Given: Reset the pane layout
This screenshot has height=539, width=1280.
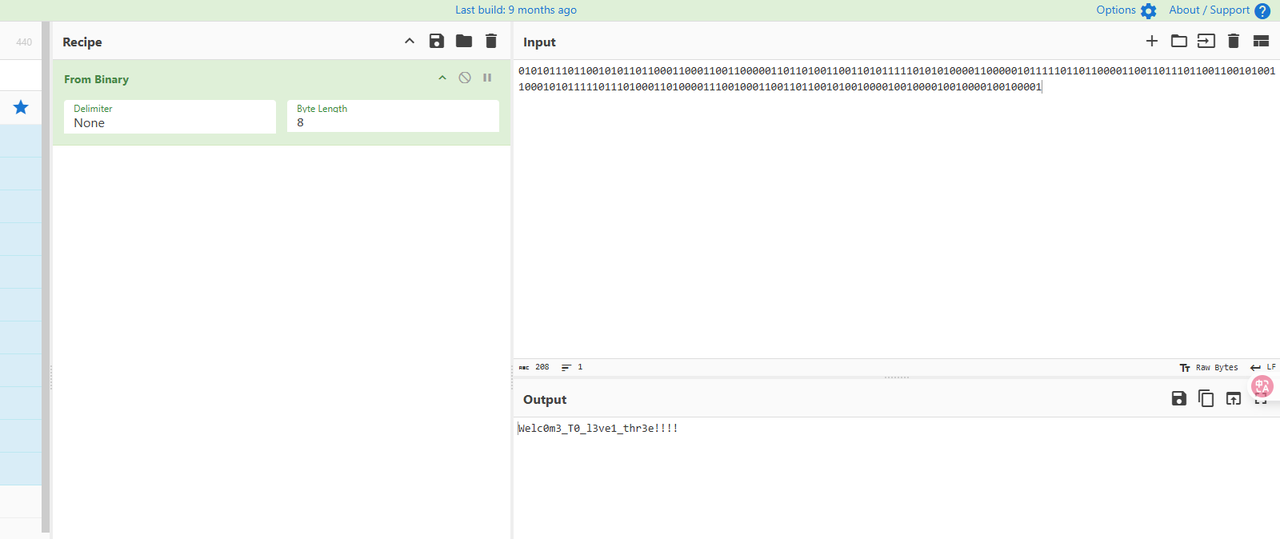Looking at the screenshot, I should coord(1260,41).
